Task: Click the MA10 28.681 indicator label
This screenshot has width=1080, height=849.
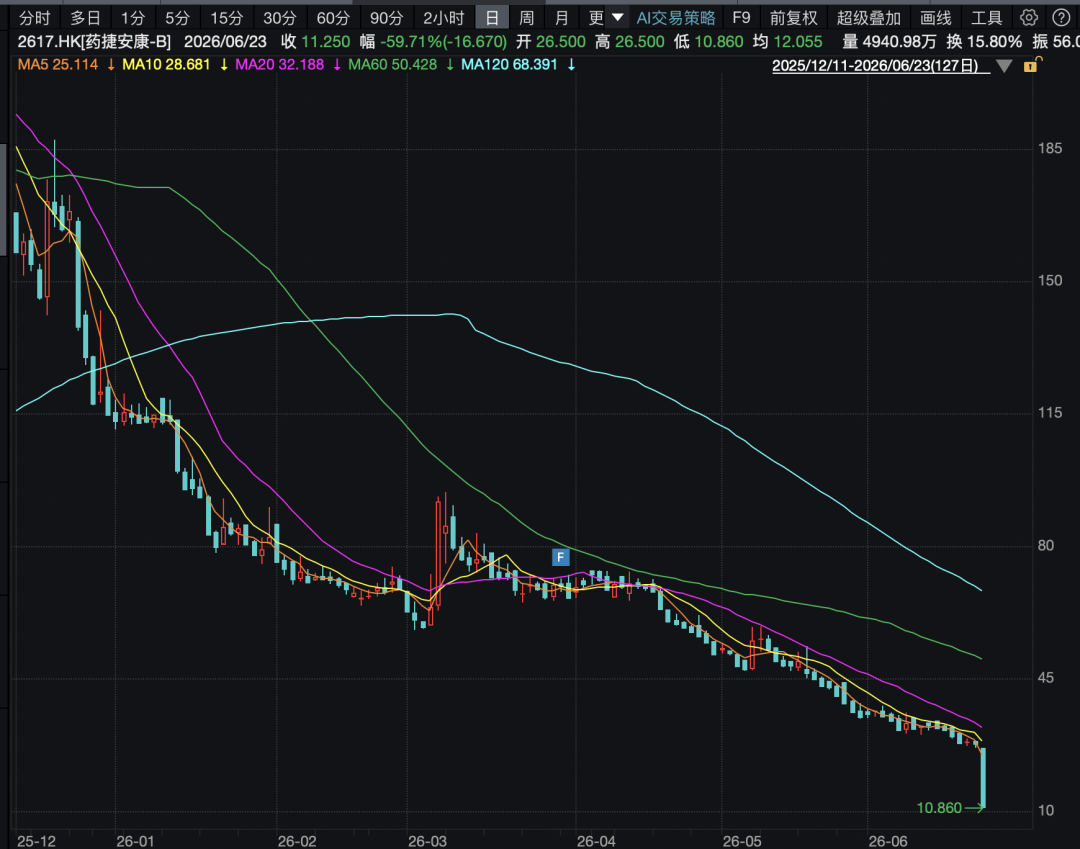Action: (166, 65)
